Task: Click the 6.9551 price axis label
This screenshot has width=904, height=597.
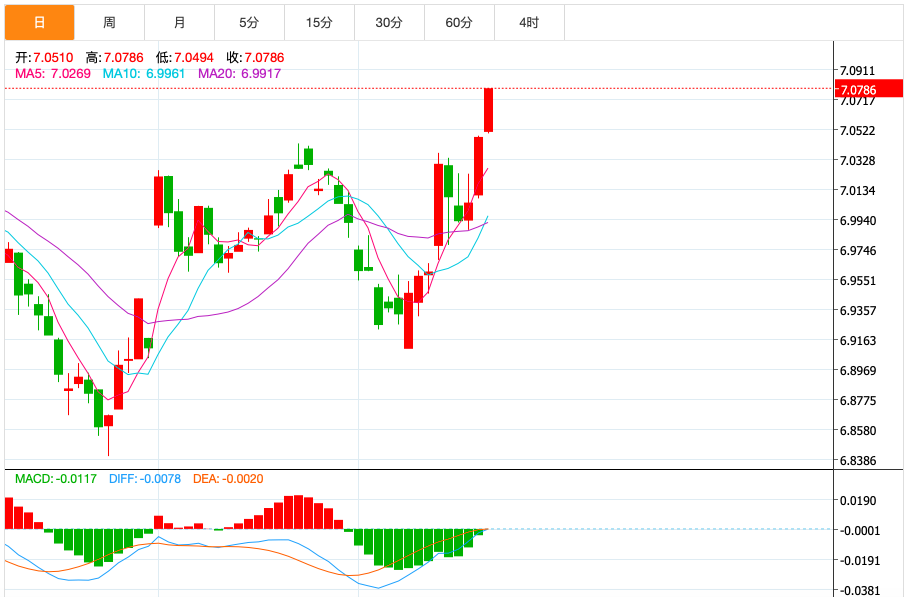Action: pos(857,281)
